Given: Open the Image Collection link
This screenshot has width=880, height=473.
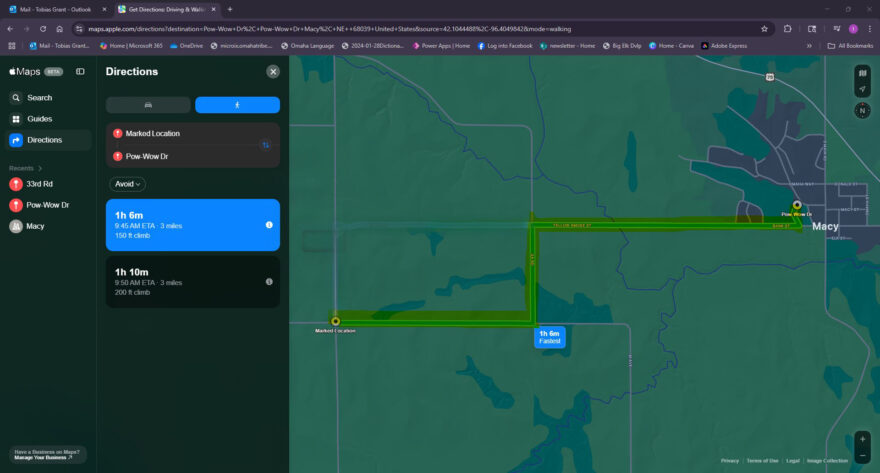Looking at the screenshot, I should (x=827, y=461).
